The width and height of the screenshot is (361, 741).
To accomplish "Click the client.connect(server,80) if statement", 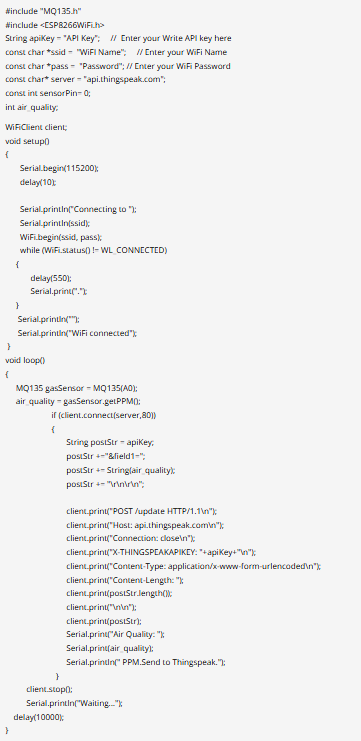I will coord(103,415).
